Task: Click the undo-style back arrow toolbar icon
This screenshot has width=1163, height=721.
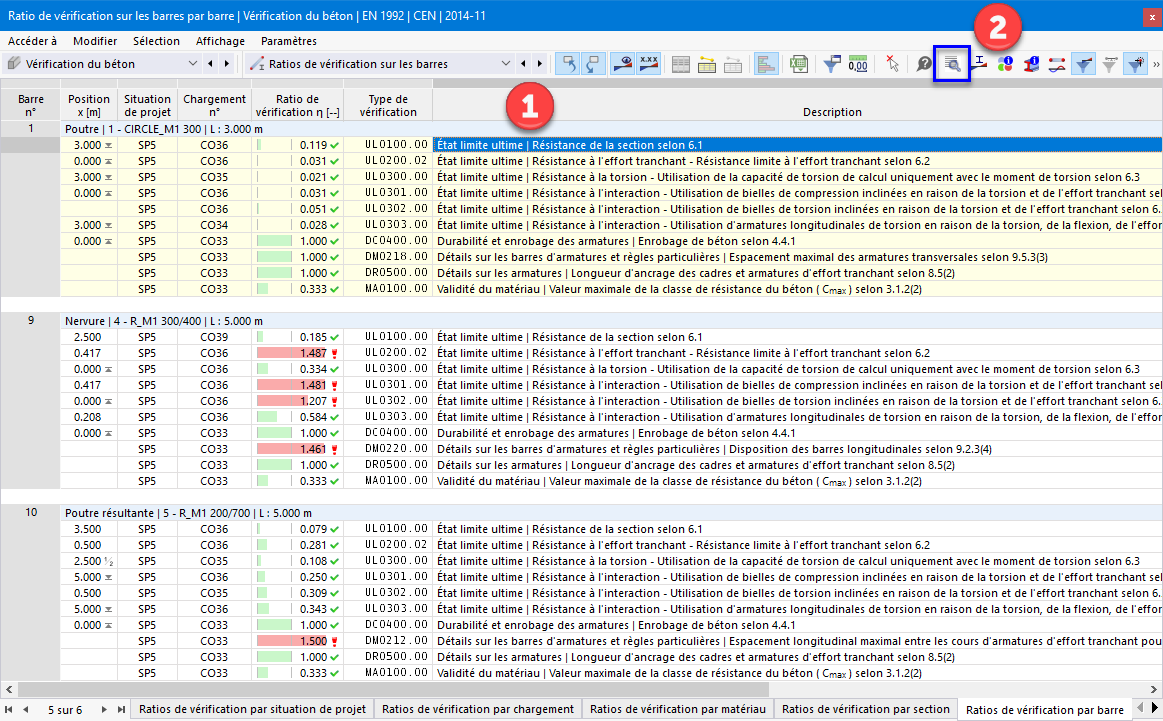Action: pyautogui.click(x=568, y=64)
